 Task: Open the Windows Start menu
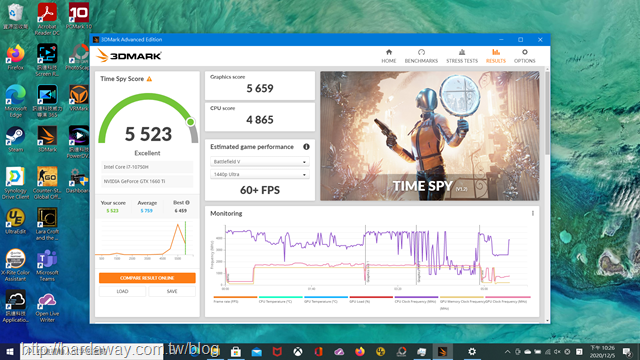point(10,351)
